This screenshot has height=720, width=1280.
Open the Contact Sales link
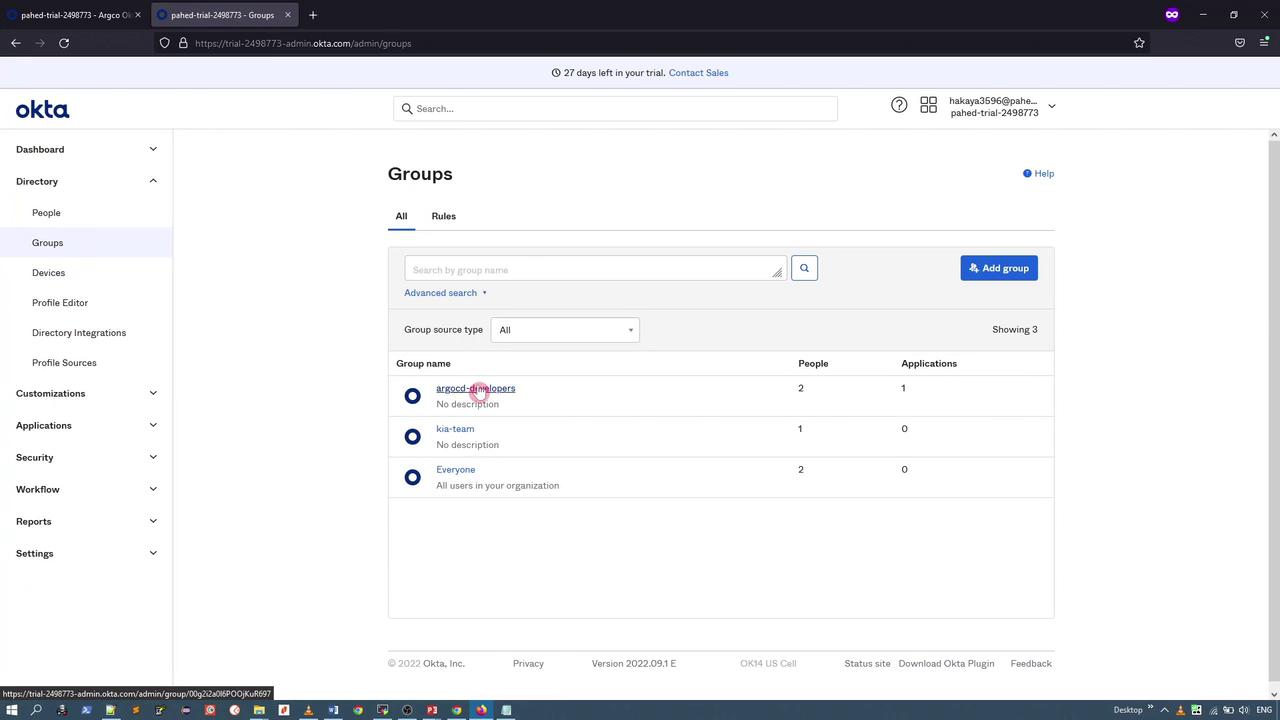(698, 73)
